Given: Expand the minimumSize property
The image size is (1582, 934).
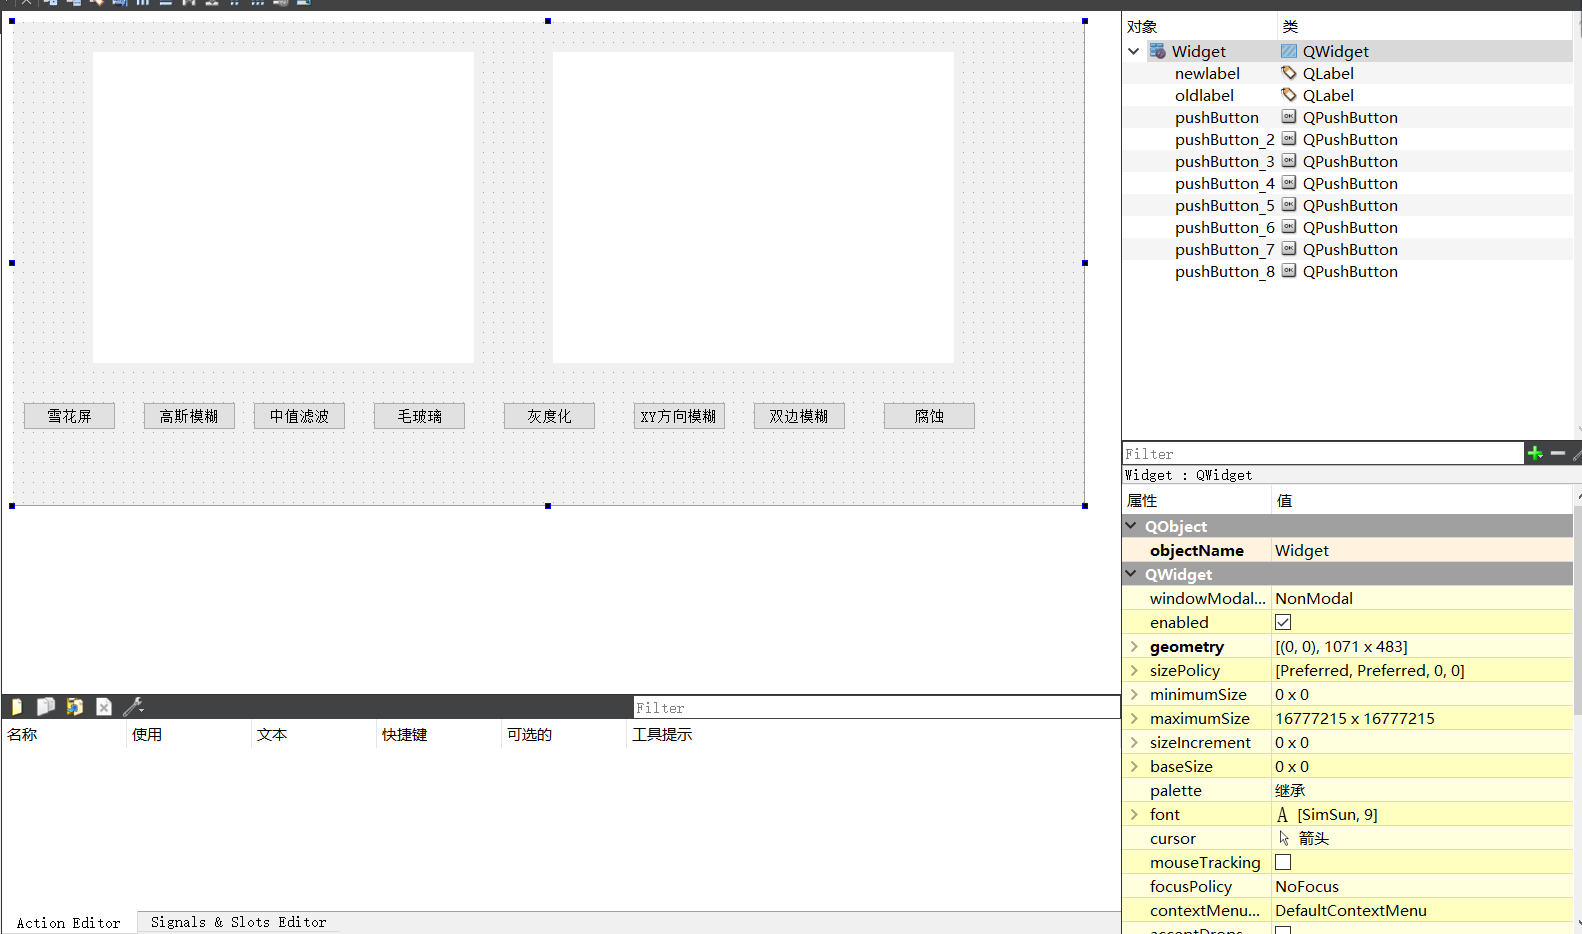Looking at the screenshot, I should (1134, 694).
